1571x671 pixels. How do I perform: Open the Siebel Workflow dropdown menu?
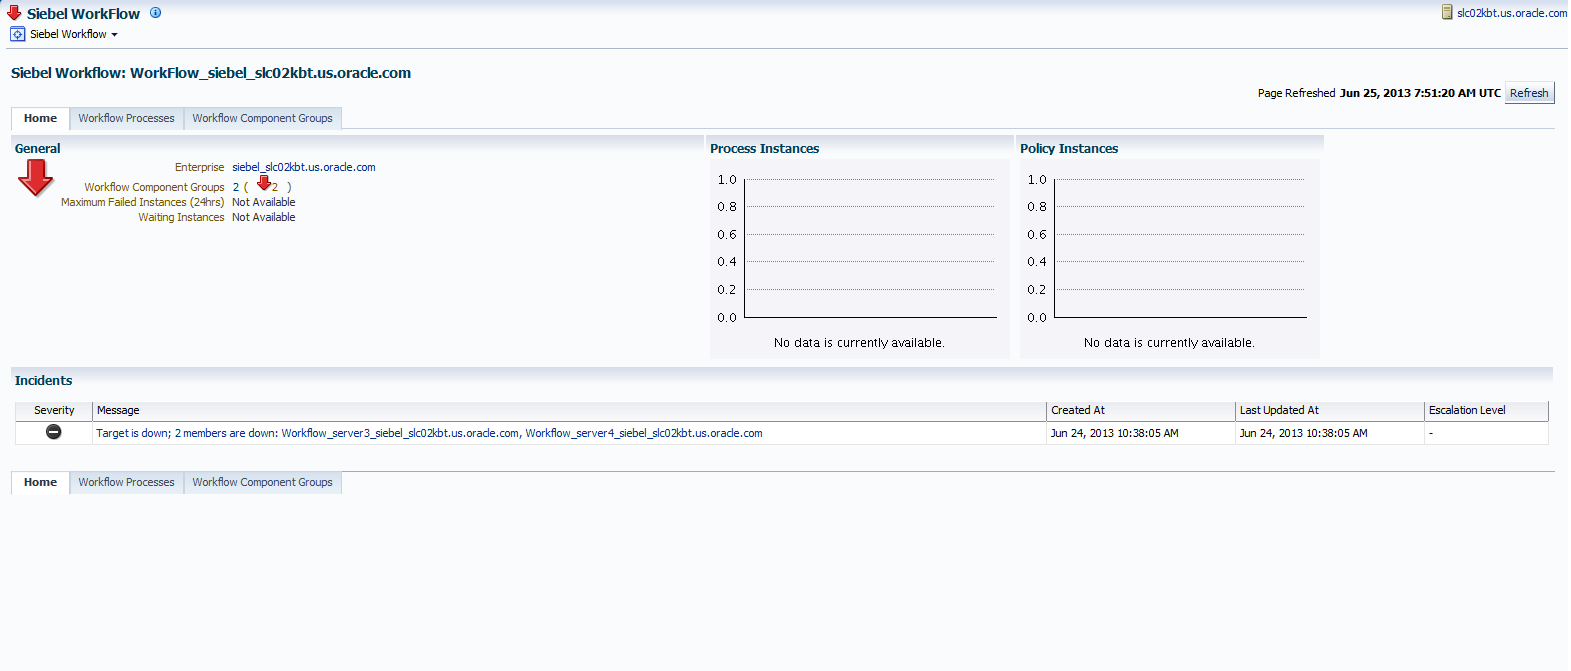click(73, 34)
